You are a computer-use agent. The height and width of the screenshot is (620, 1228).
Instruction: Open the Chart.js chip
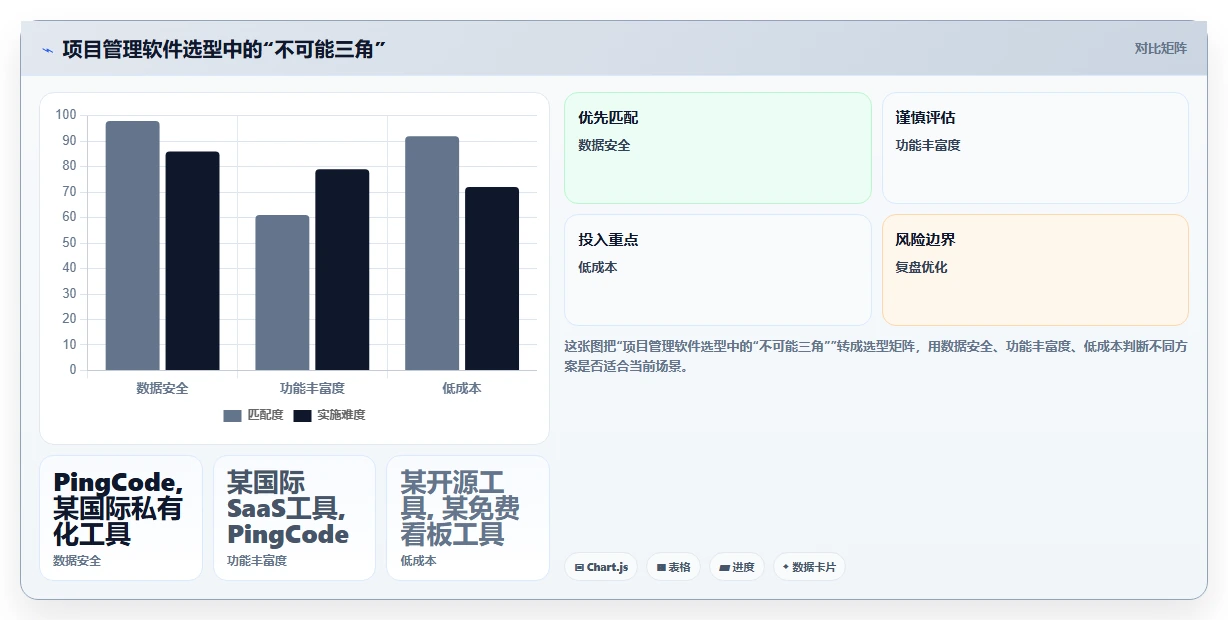point(601,567)
